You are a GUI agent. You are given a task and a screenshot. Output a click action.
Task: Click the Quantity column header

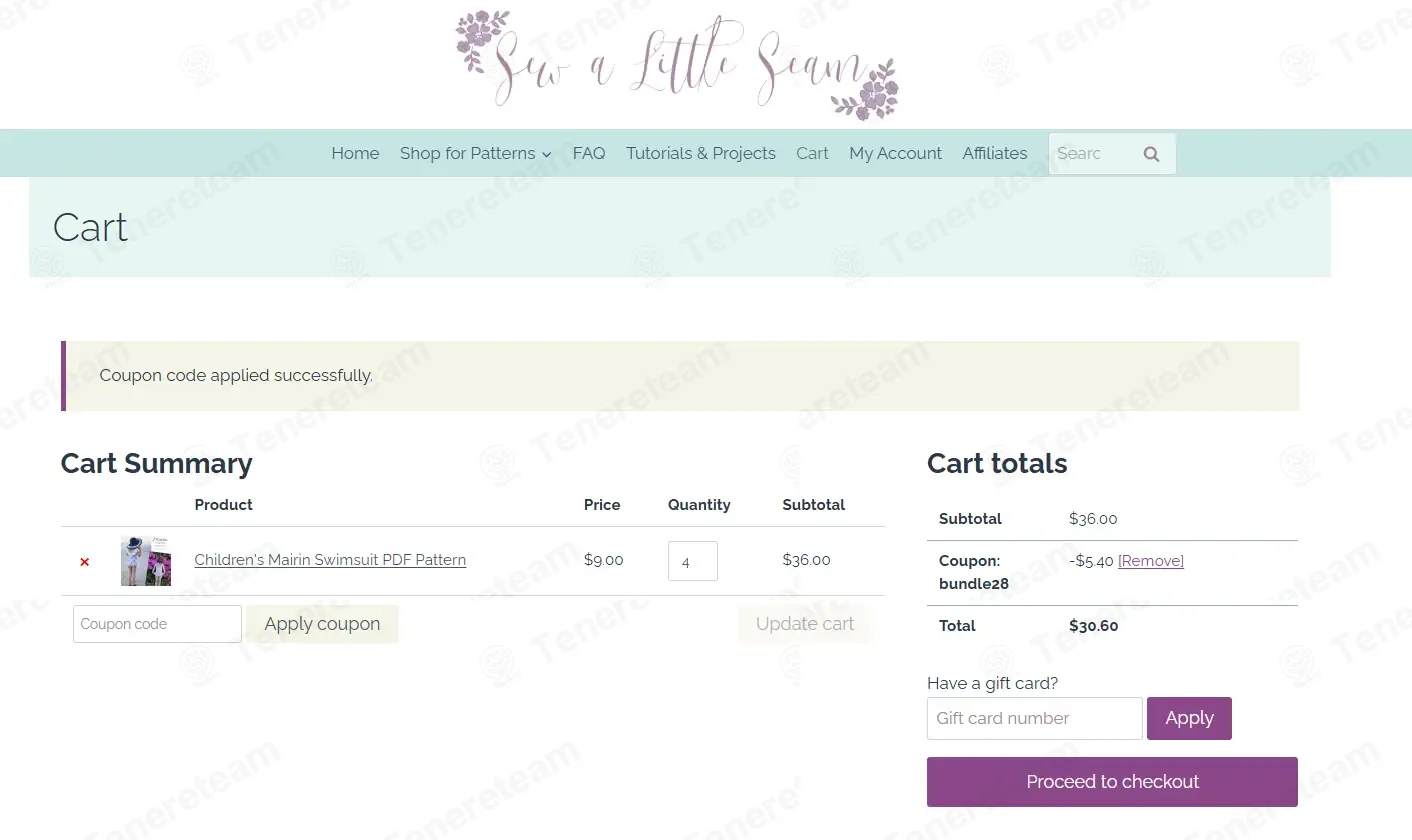point(699,505)
